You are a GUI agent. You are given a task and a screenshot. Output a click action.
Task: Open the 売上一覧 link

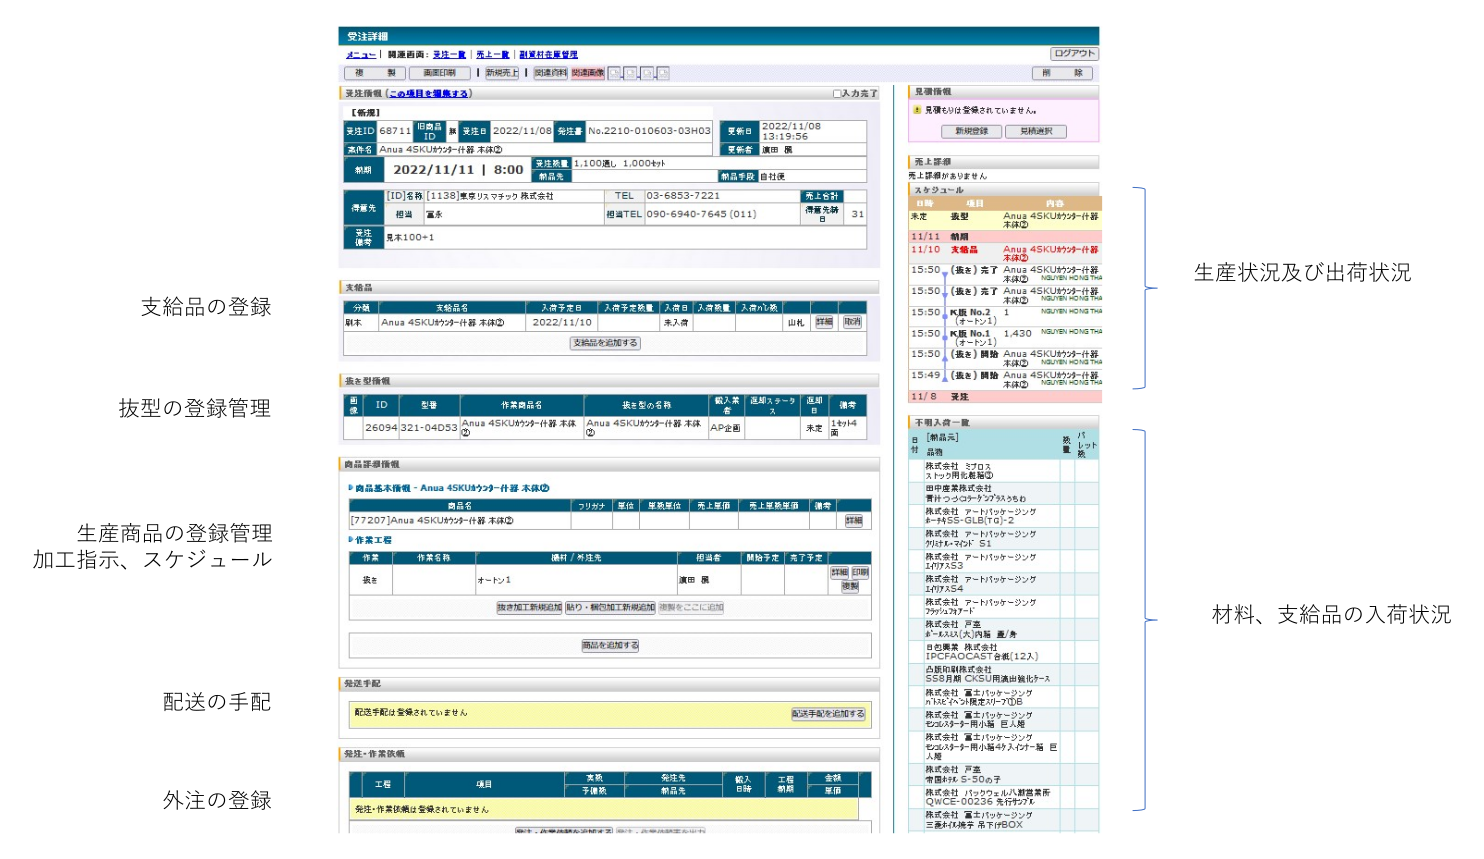[492, 55]
